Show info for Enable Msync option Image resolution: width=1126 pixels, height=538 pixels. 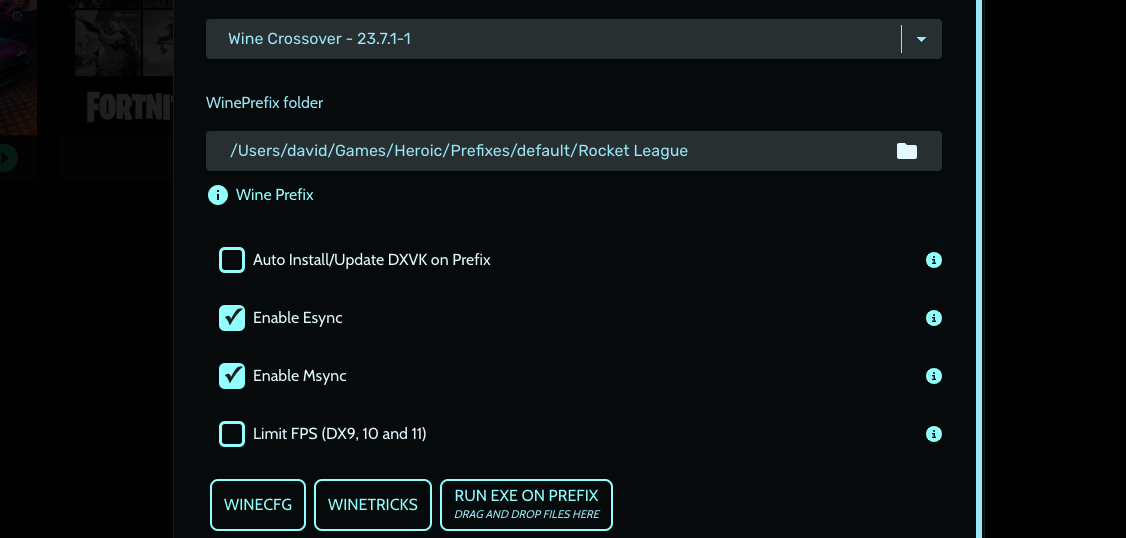[934, 376]
